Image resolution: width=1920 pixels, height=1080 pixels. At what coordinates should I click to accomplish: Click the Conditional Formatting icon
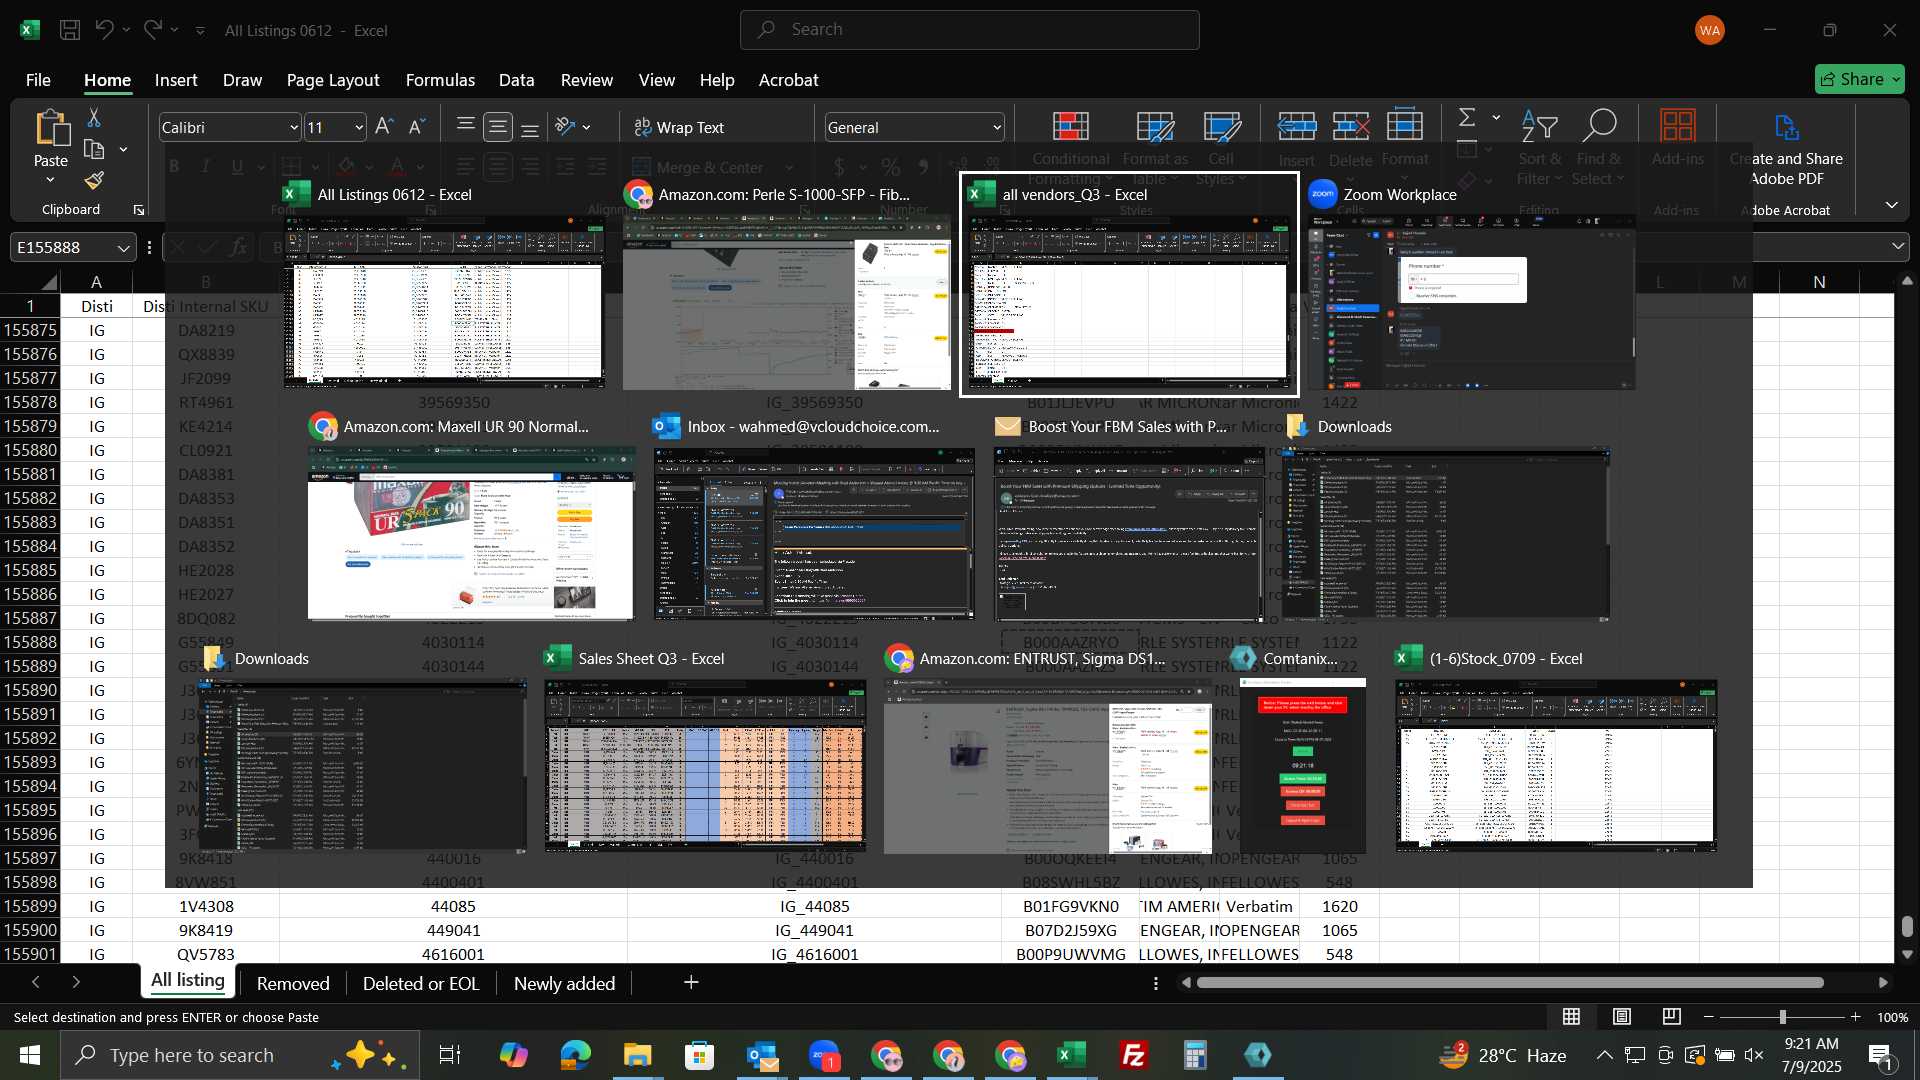(x=1071, y=126)
